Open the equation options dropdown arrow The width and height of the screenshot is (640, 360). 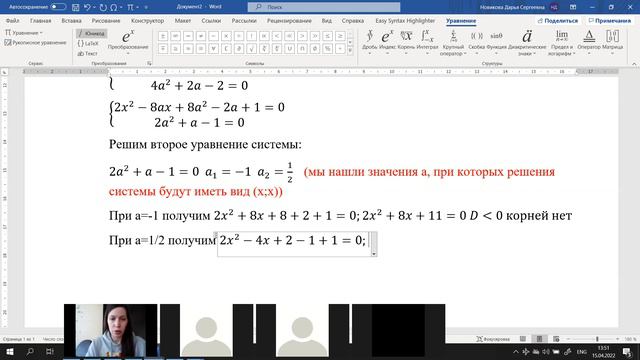click(x=374, y=253)
